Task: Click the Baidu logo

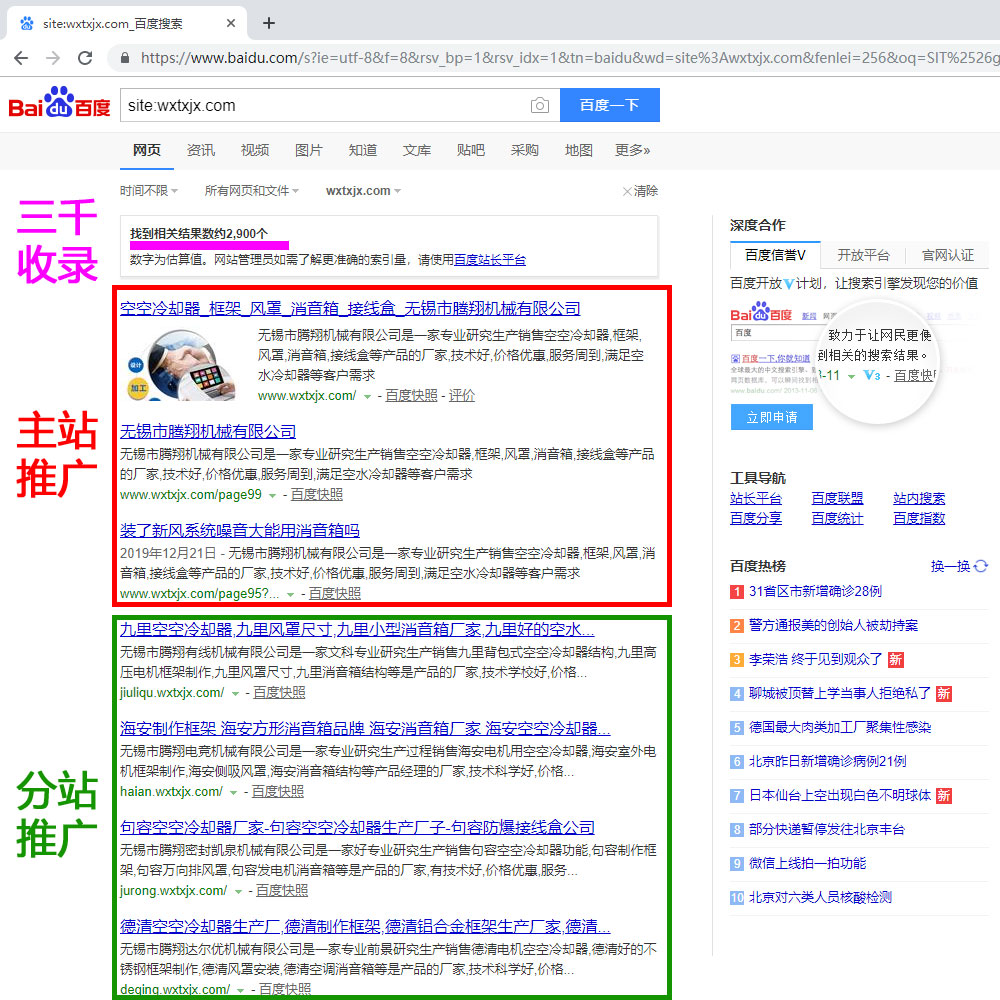Action: point(59,103)
